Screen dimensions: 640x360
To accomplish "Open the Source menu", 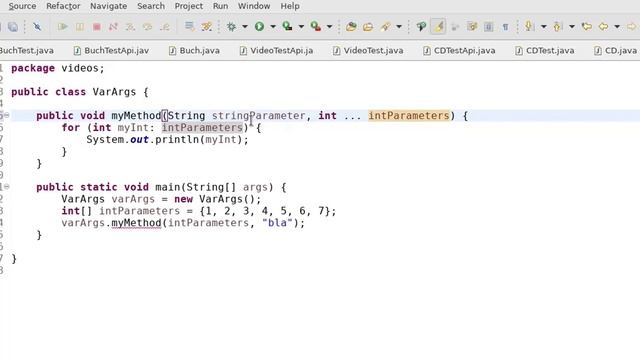I will tap(22, 6).
